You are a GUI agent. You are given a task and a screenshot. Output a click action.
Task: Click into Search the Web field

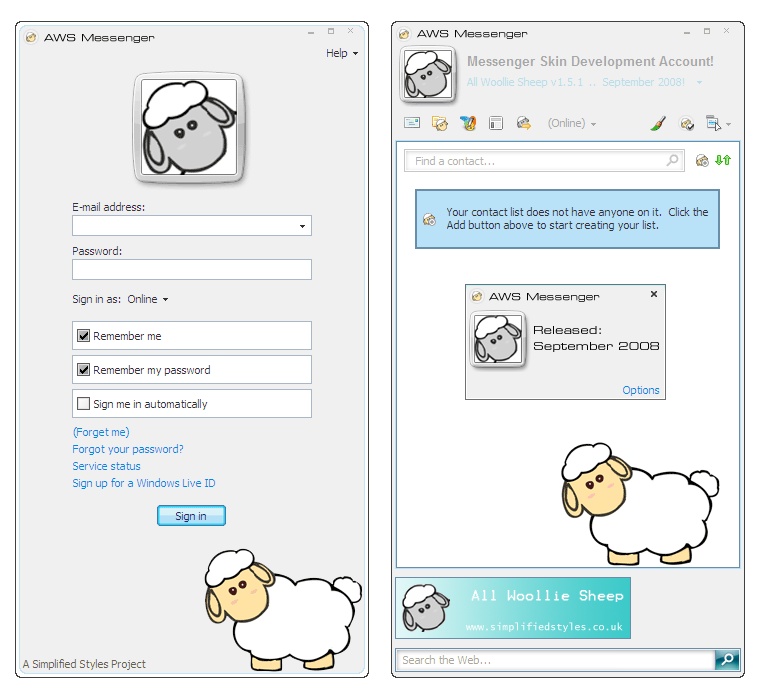click(x=555, y=660)
